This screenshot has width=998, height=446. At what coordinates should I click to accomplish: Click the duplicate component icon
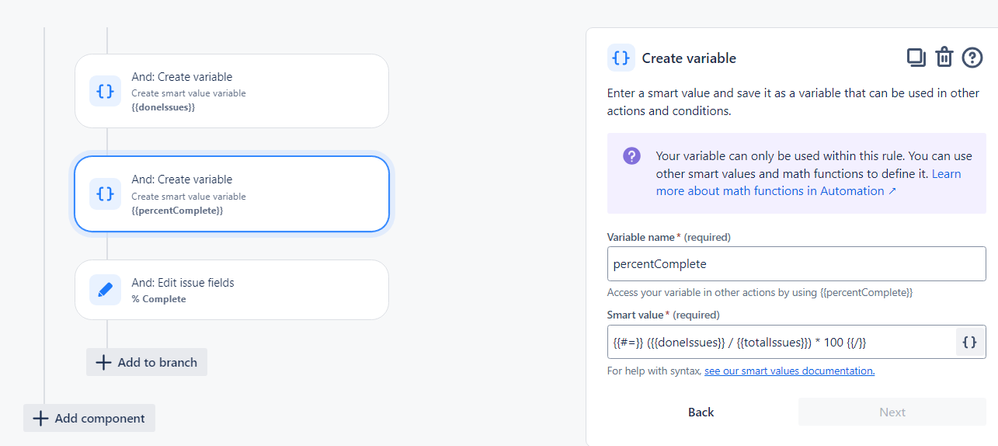[916, 57]
